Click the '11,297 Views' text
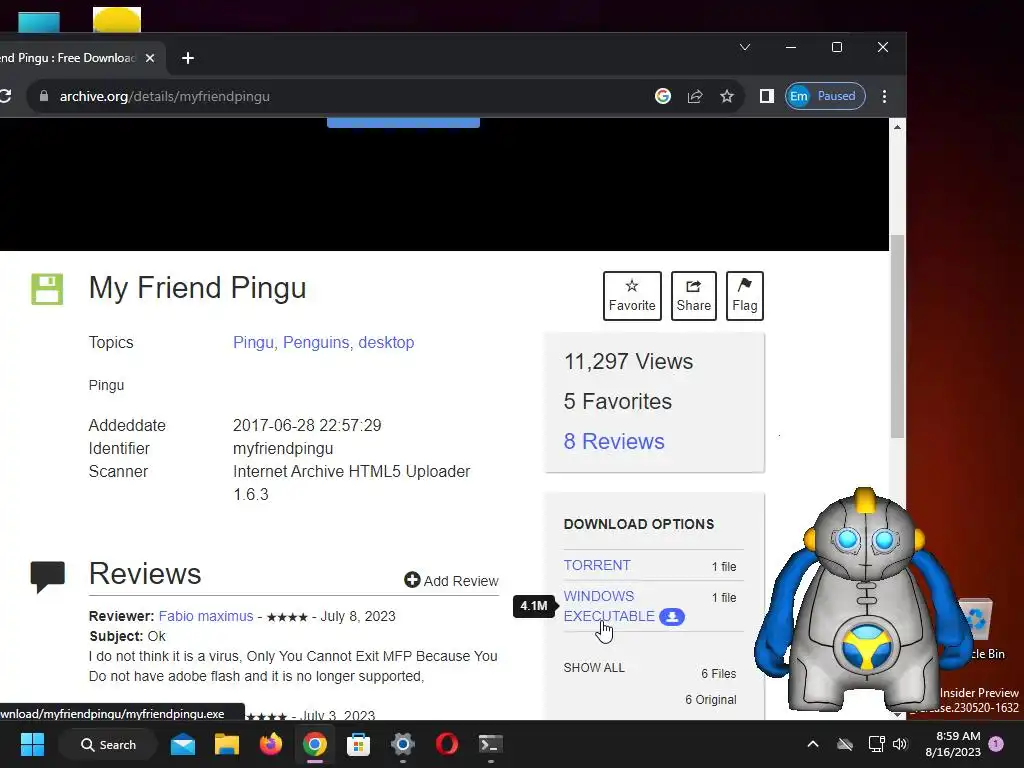Viewport: 1024px width, 768px height. [628, 361]
